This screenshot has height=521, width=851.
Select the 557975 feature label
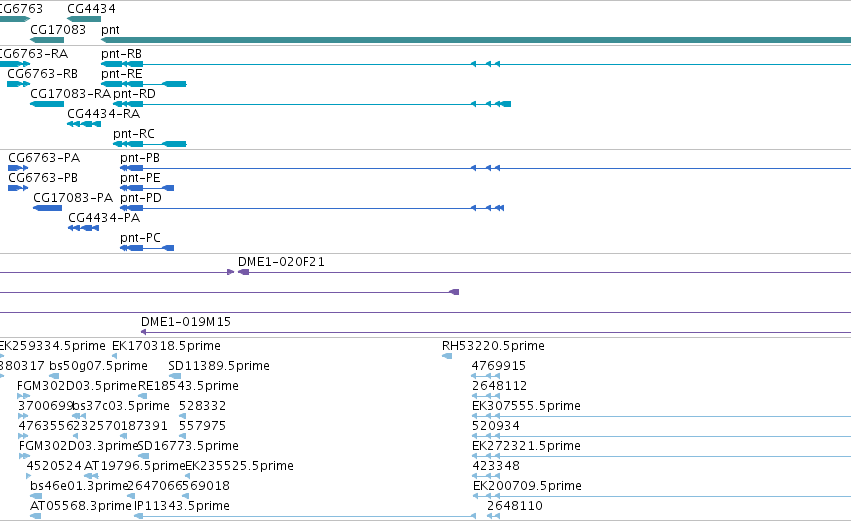point(202,426)
